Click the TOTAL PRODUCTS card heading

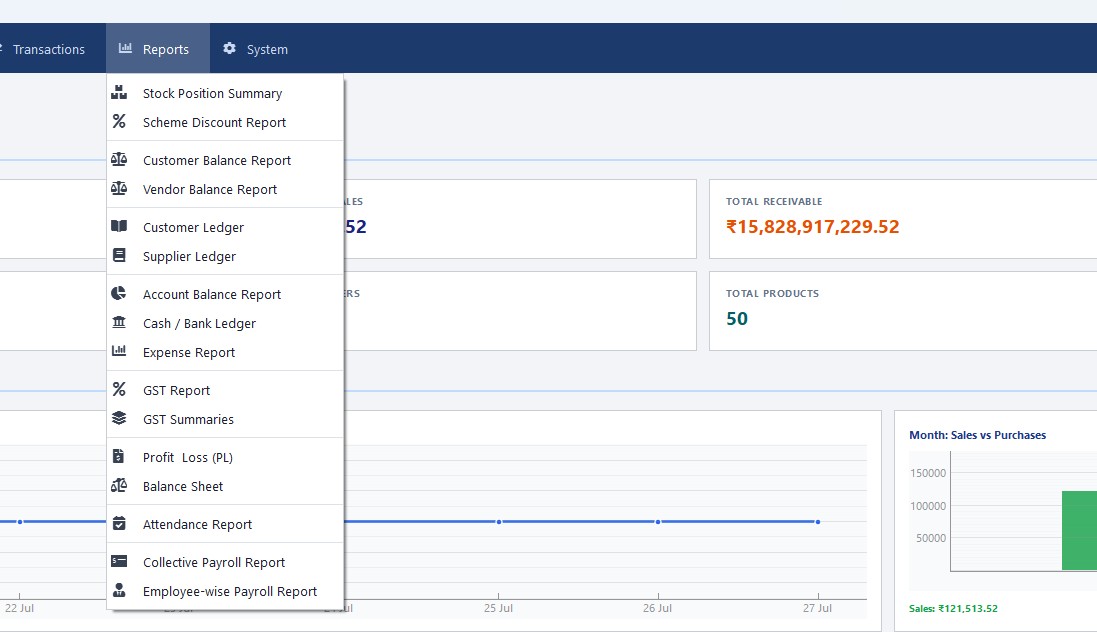click(772, 293)
